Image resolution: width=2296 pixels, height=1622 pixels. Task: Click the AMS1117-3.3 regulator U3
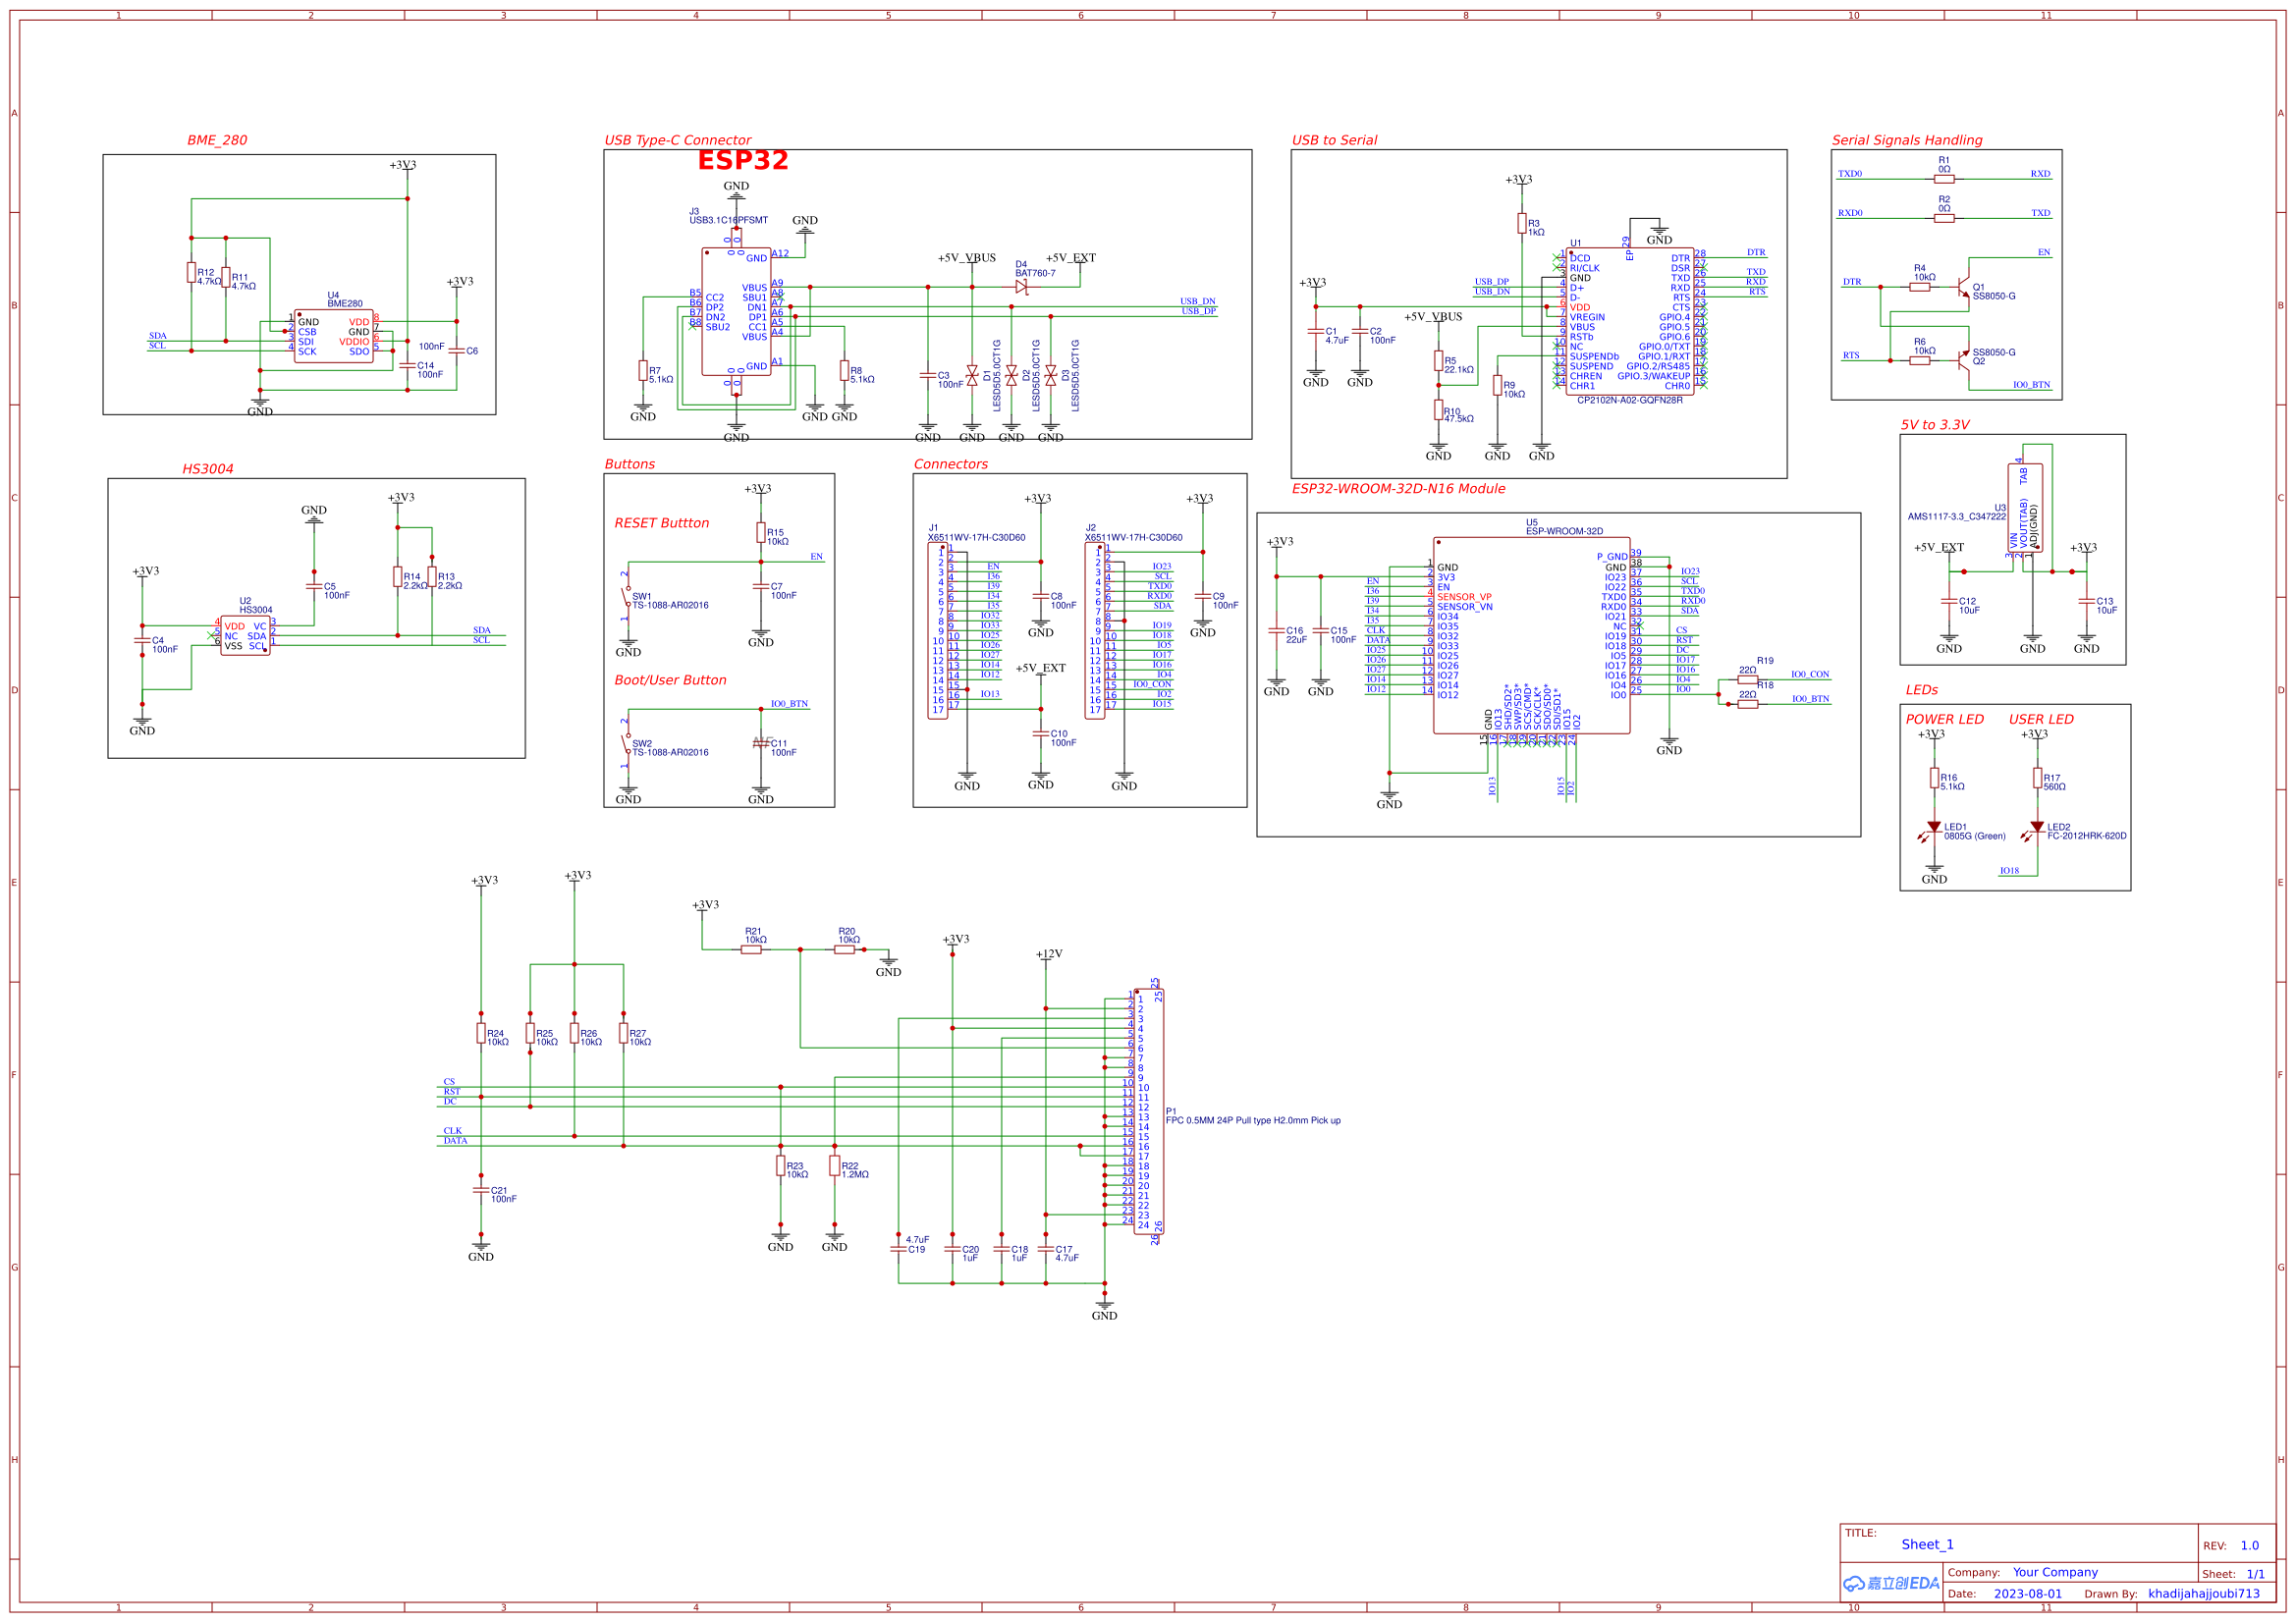tap(2025, 509)
